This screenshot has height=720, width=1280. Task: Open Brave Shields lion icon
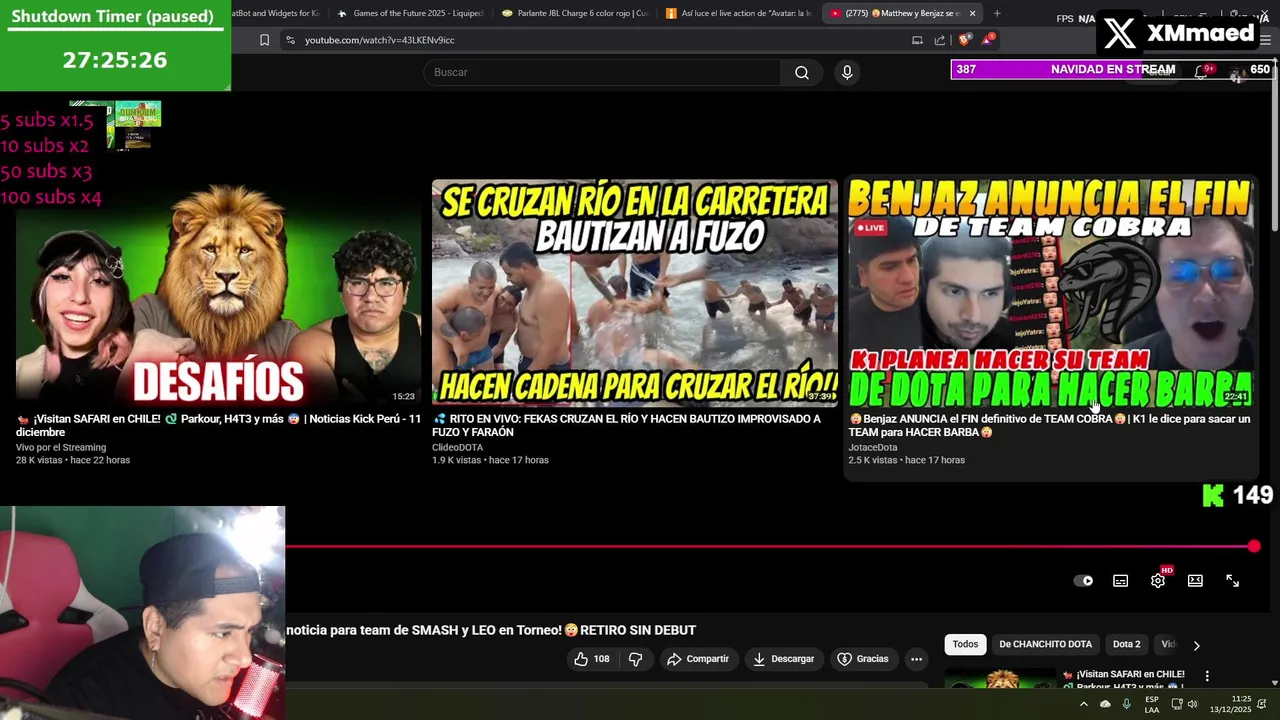(x=964, y=40)
